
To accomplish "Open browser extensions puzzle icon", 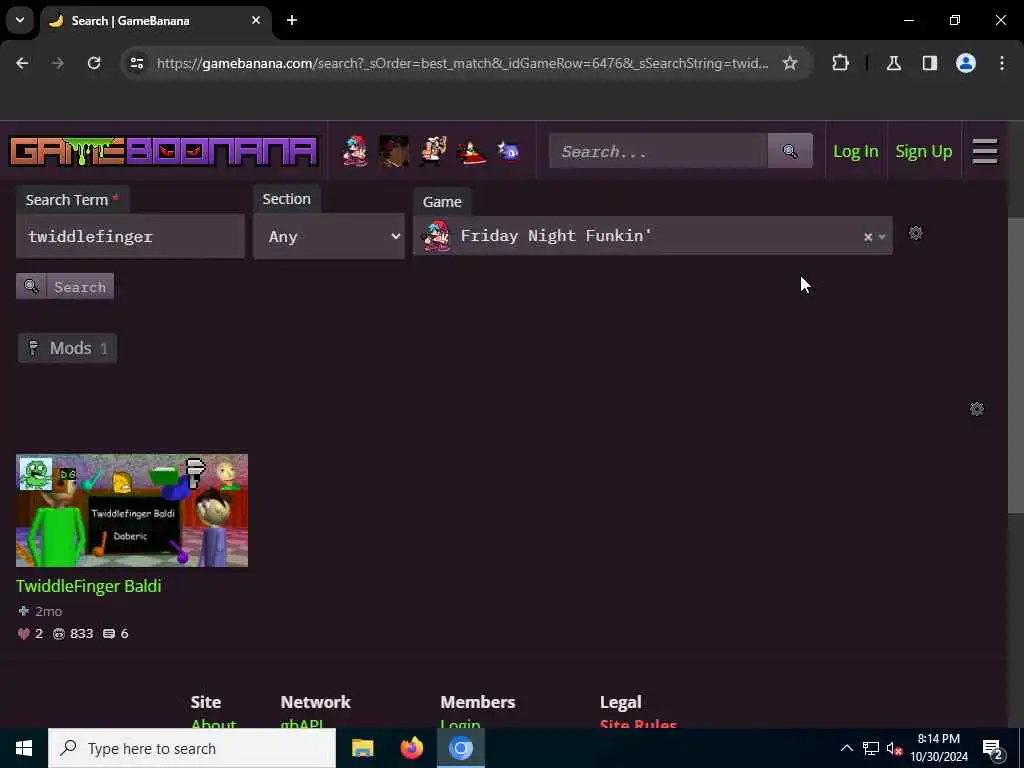I will point(840,63).
